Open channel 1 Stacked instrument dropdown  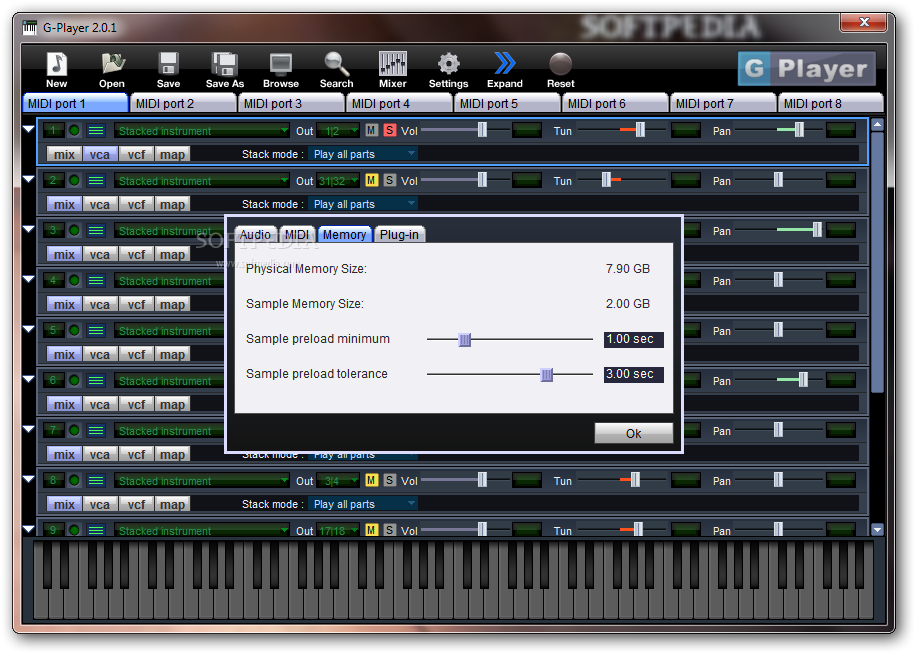pos(202,131)
